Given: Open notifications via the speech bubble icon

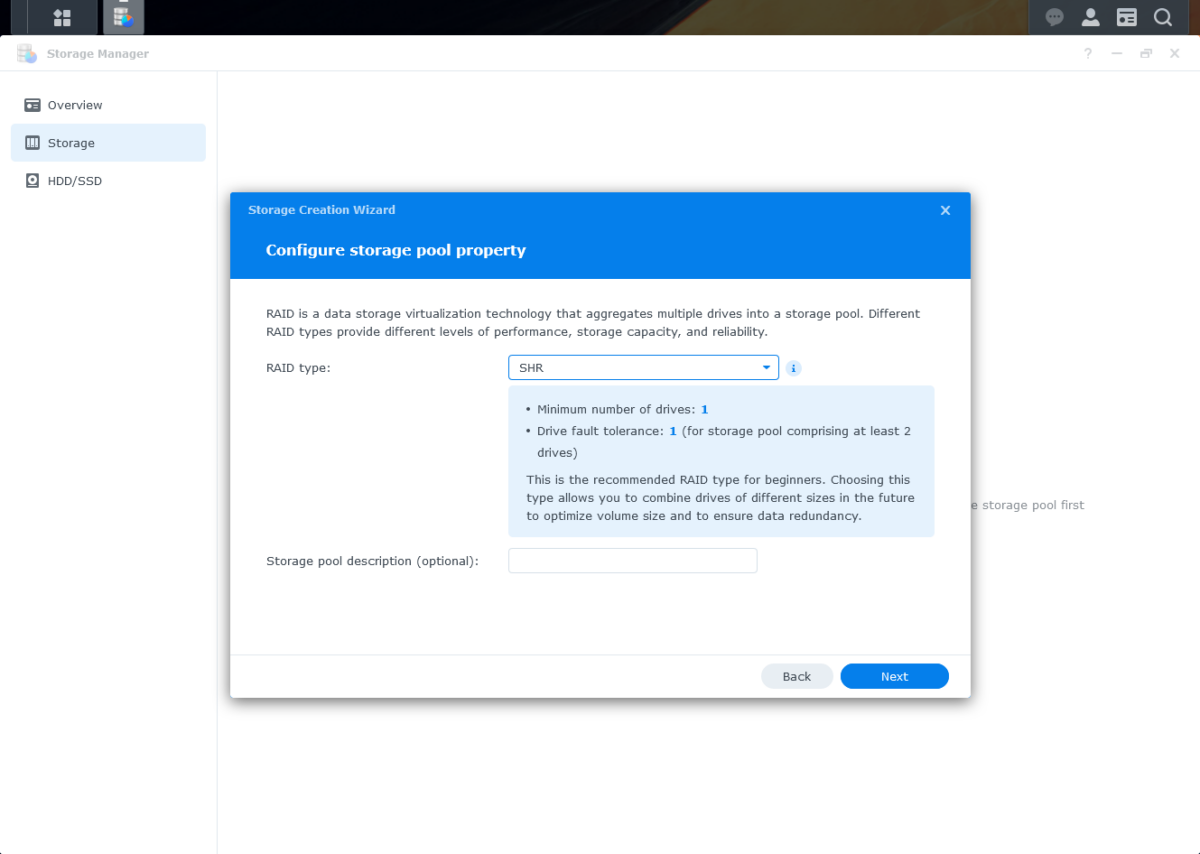Looking at the screenshot, I should pyautogui.click(x=1054, y=17).
